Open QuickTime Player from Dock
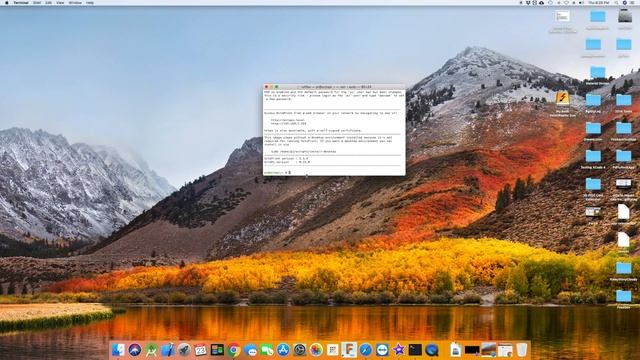The height and width of the screenshot is (360, 640). coord(432,350)
